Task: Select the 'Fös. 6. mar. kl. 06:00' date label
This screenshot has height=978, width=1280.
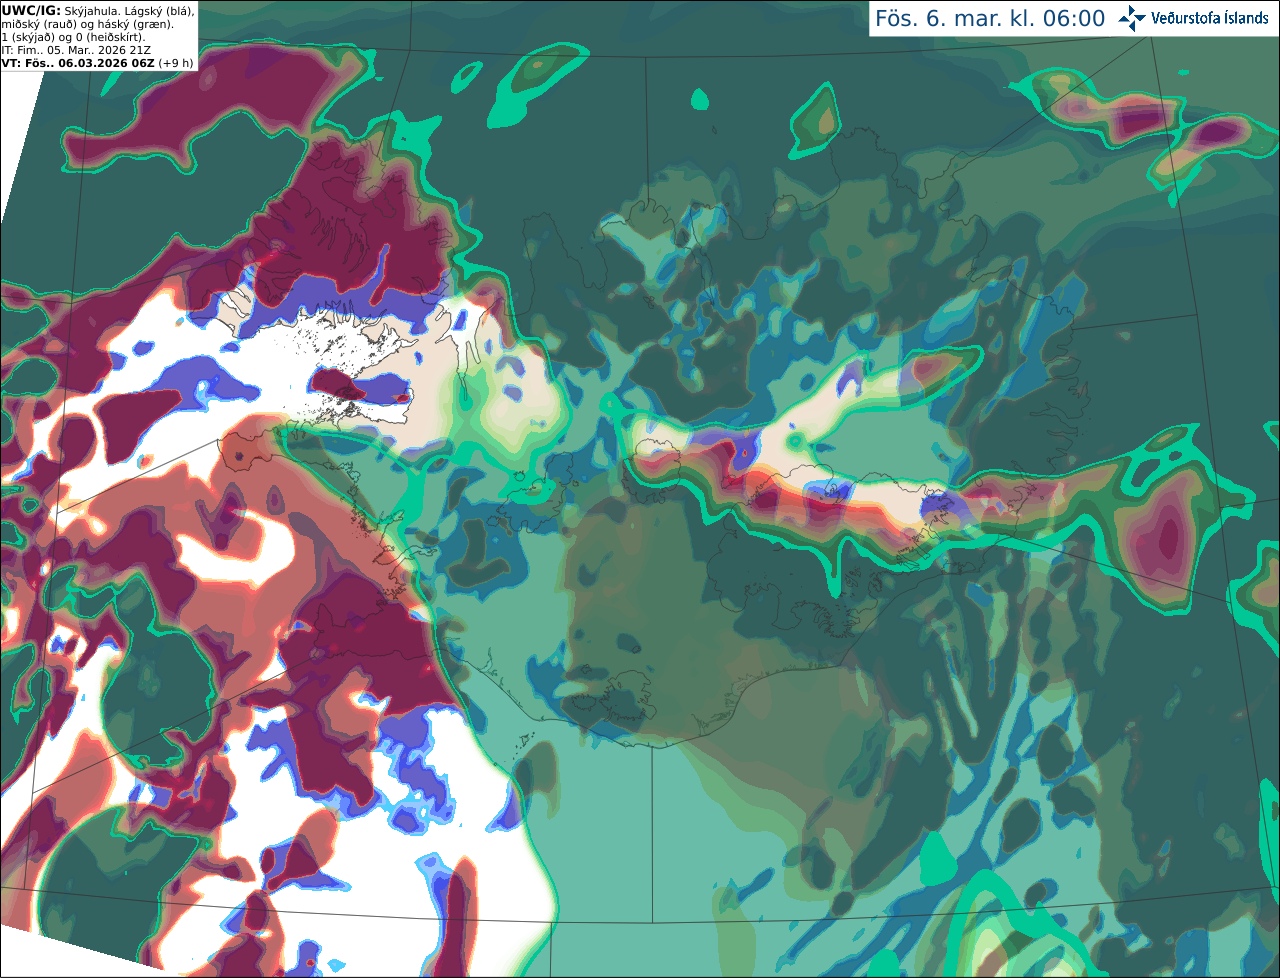Action: [990, 19]
